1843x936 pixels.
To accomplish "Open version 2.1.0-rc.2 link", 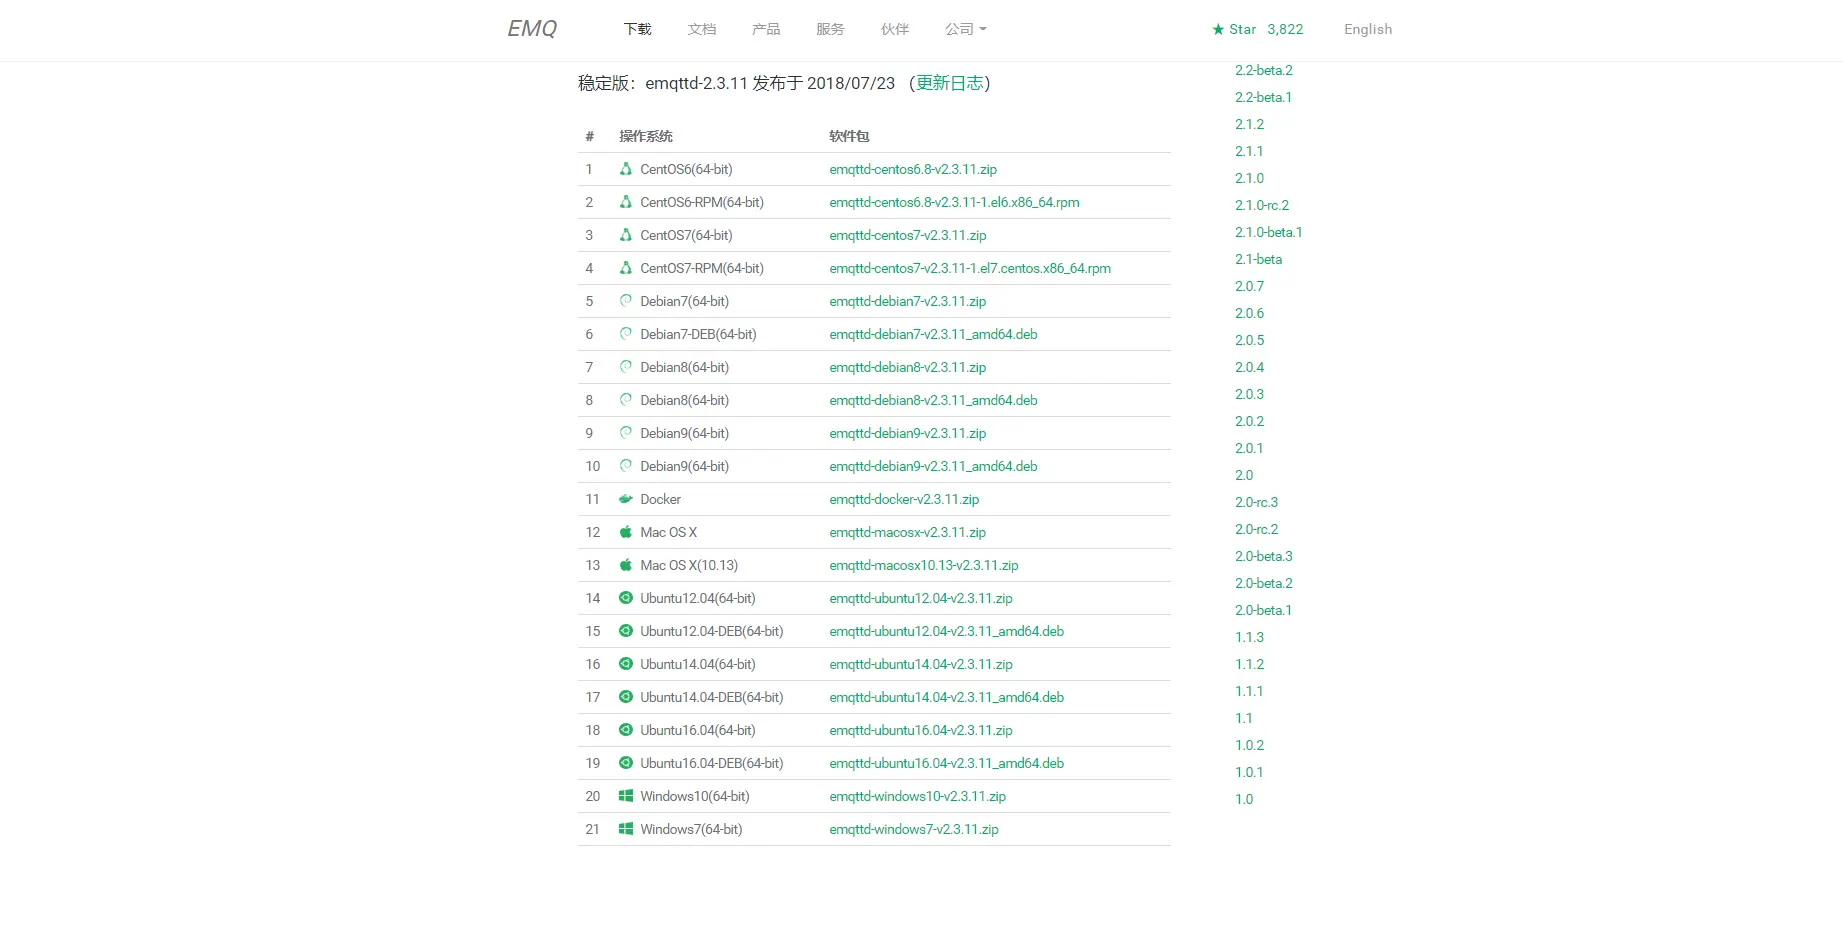I will [x=1262, y=205].
